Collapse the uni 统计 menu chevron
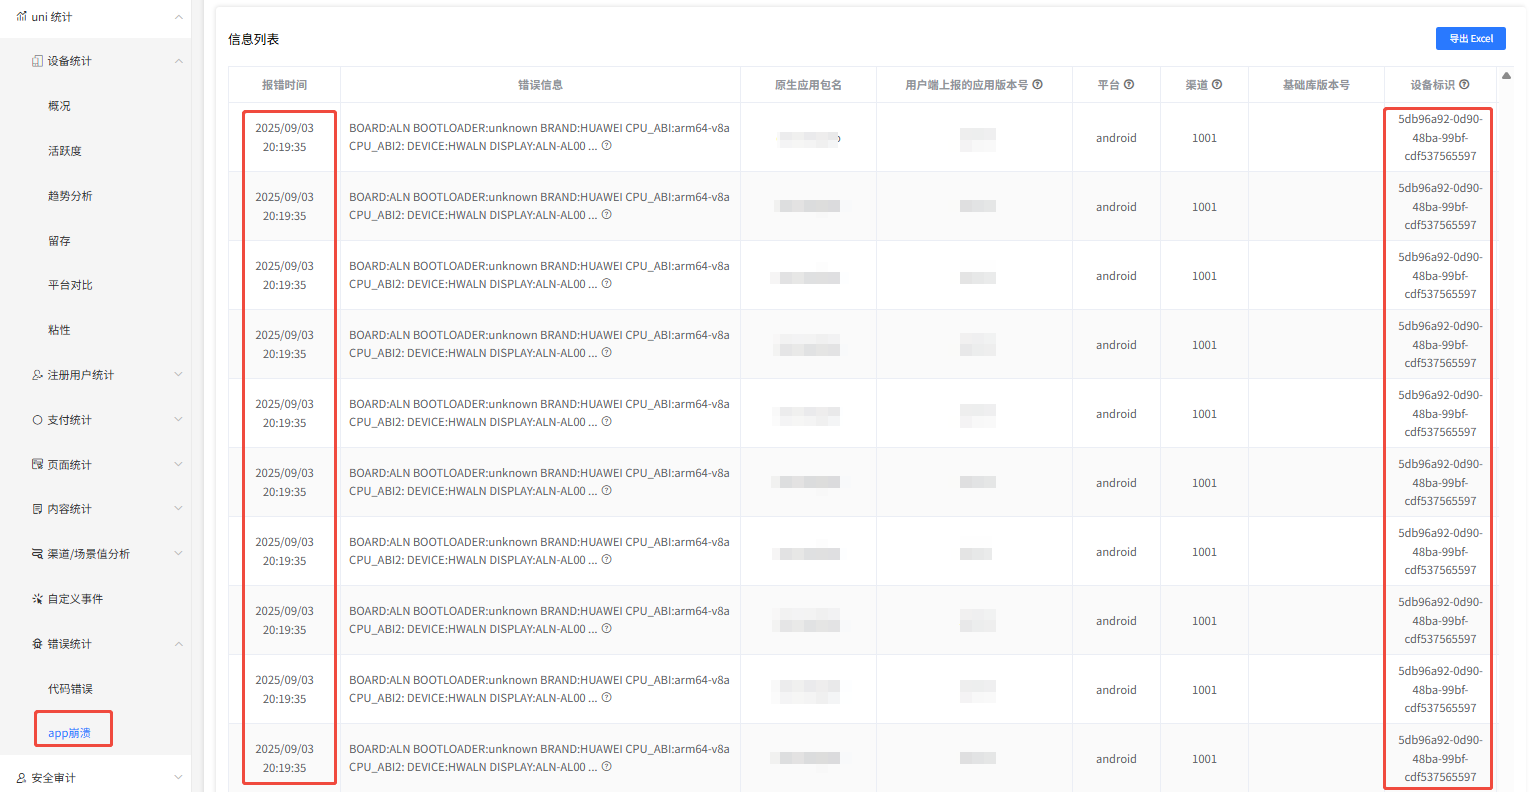The image size is (1535, 792). [x=179, y=16]
